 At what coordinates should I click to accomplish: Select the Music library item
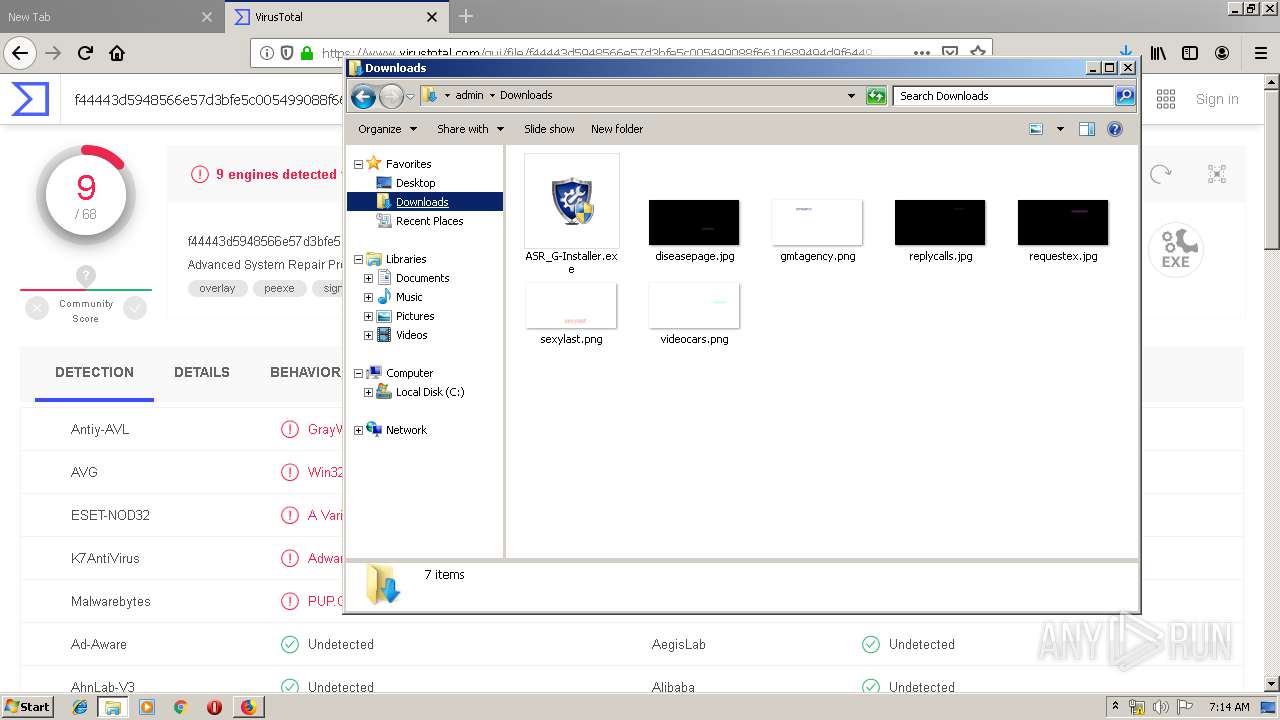coord(409,297)
